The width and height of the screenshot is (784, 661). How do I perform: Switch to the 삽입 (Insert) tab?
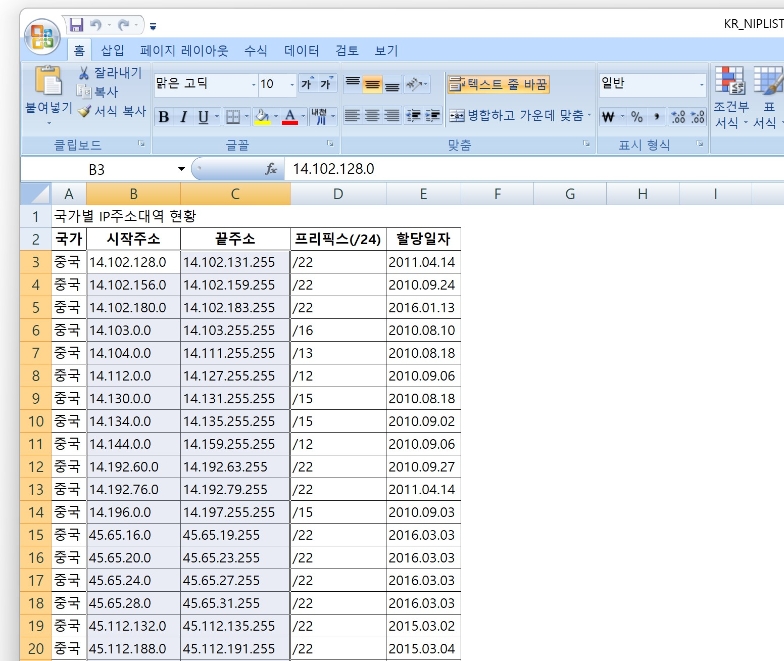pos(113,50)
